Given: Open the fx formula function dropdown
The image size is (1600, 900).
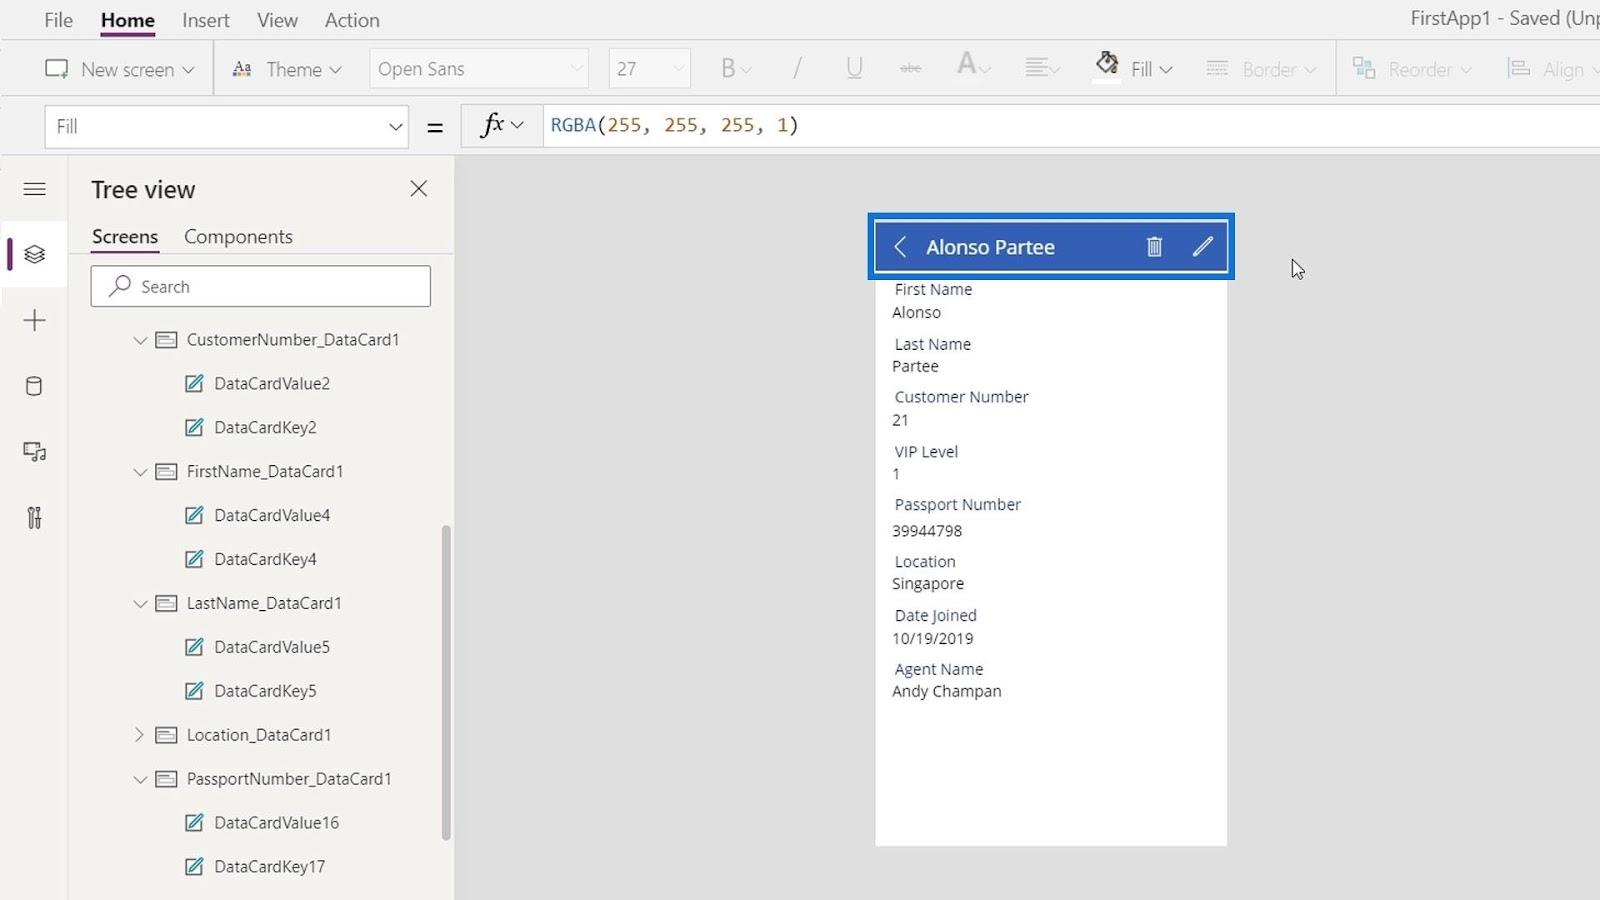Looking at the screenshot, I should pos(502,126).
